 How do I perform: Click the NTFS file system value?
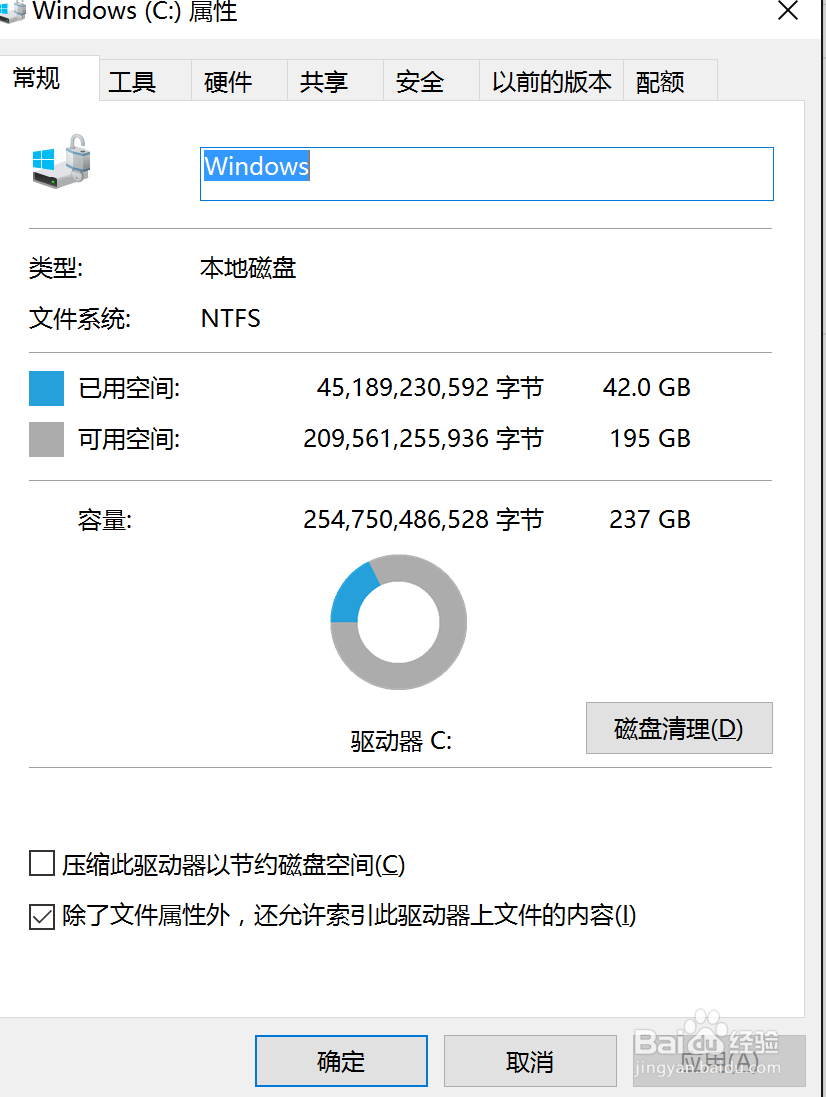point(230,319)
